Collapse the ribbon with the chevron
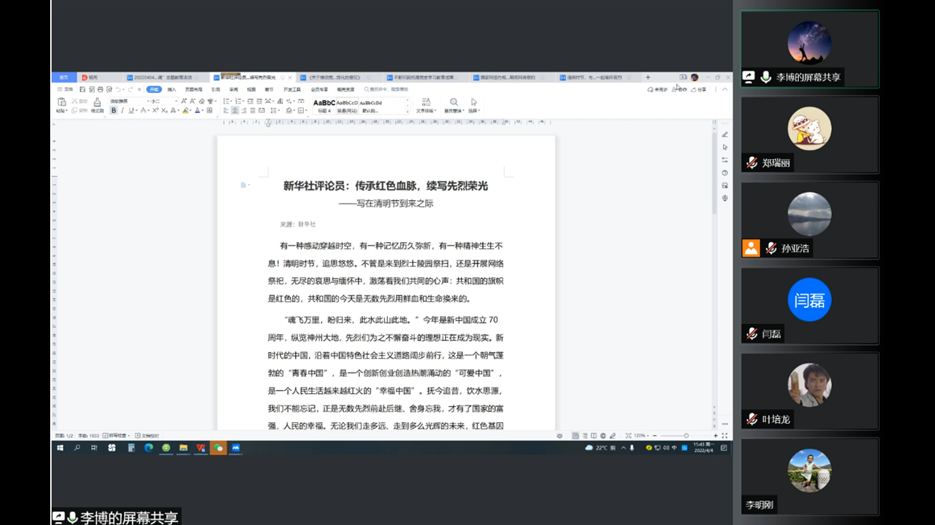The image size is (935, 525). (725, 89)
